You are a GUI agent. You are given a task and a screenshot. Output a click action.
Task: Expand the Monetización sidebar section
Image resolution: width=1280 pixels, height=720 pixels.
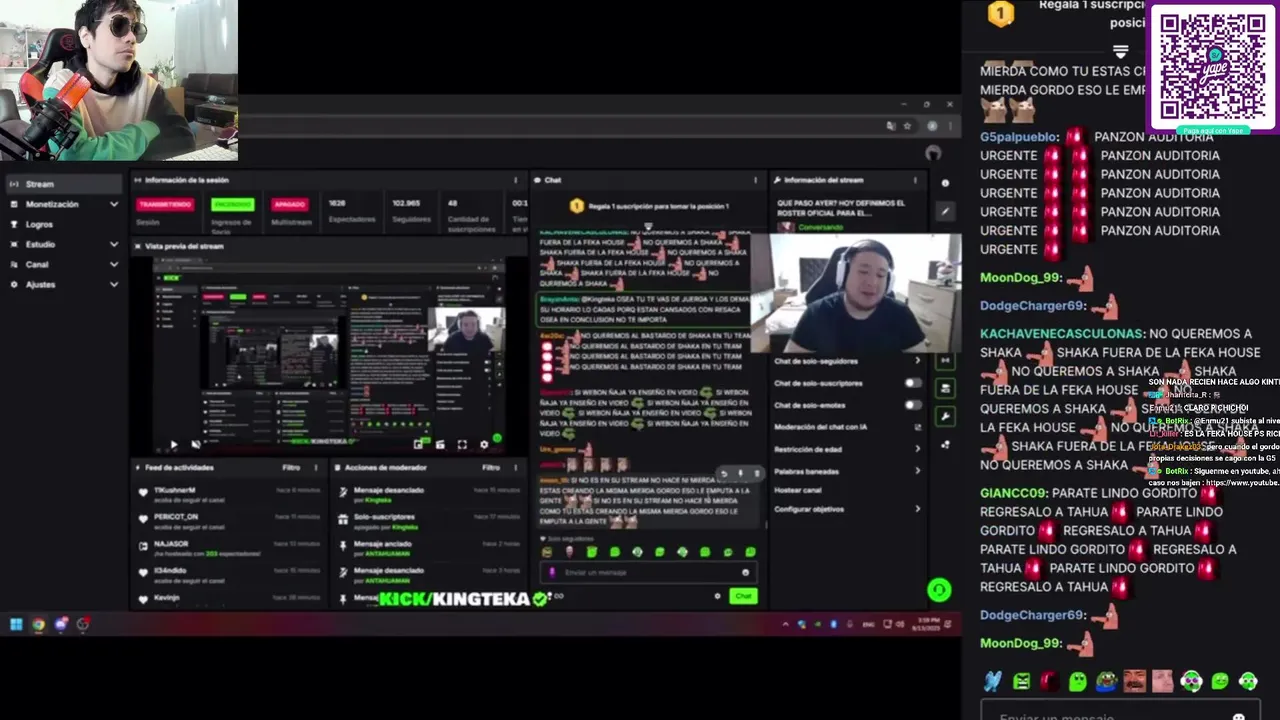pos(114,204)
